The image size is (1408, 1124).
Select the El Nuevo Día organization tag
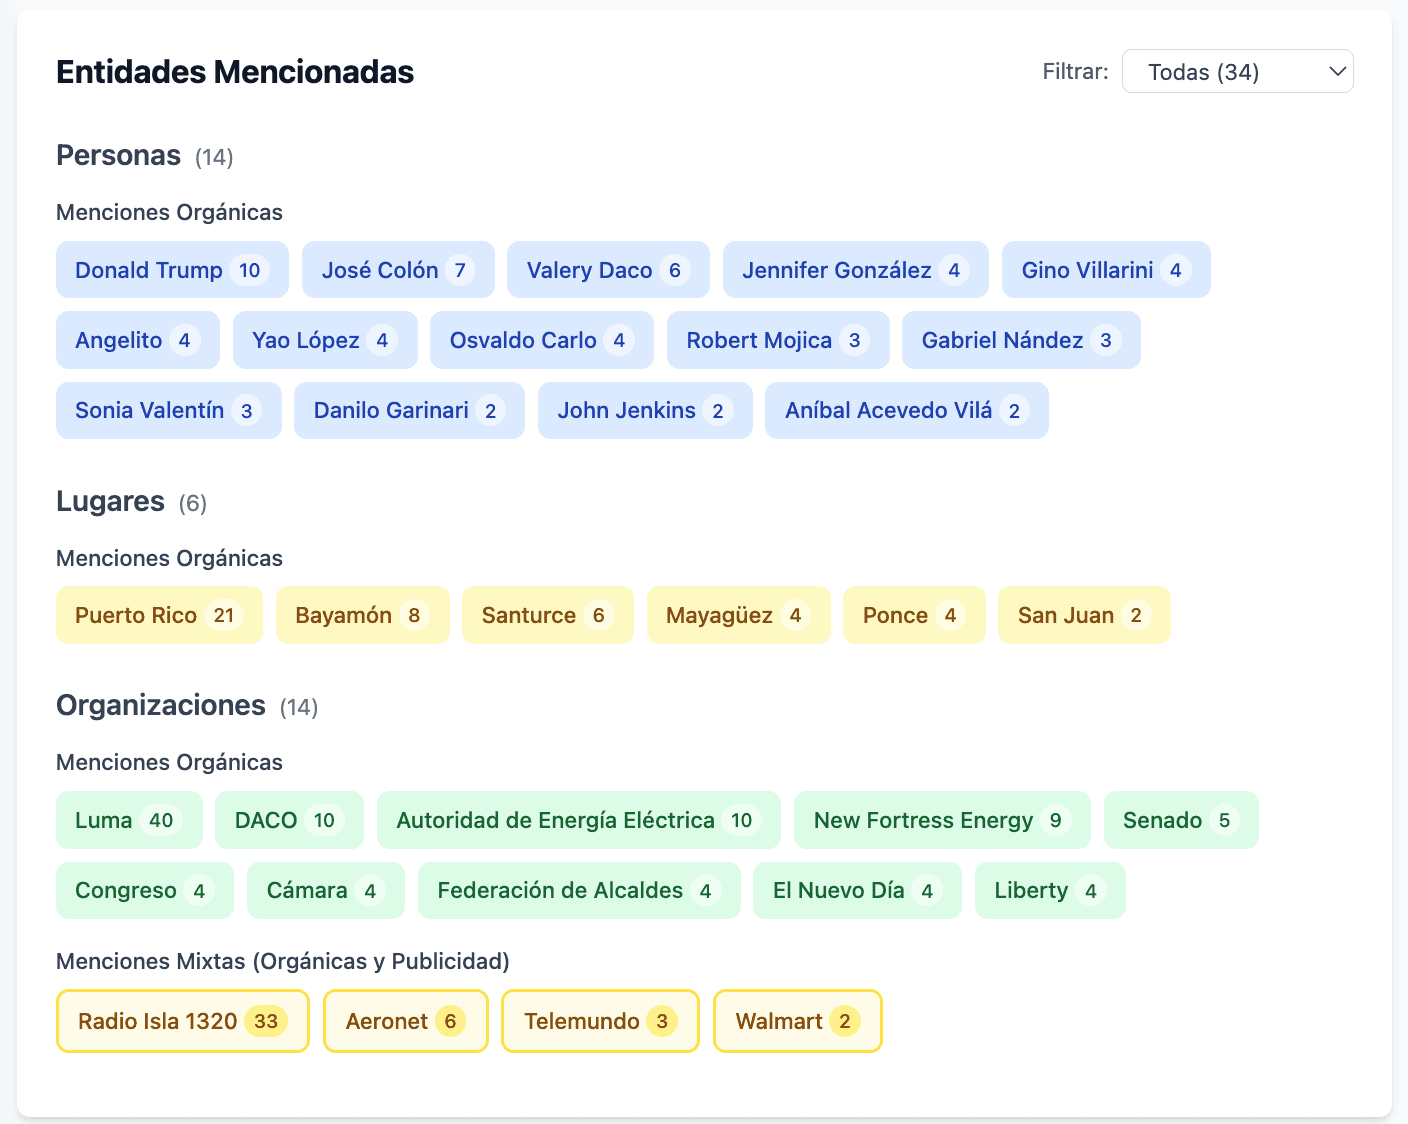856,891
